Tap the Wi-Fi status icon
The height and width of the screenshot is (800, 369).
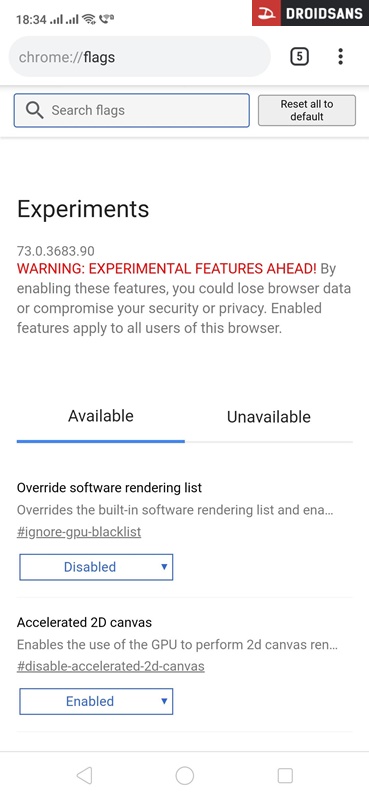tap(89, 19)
